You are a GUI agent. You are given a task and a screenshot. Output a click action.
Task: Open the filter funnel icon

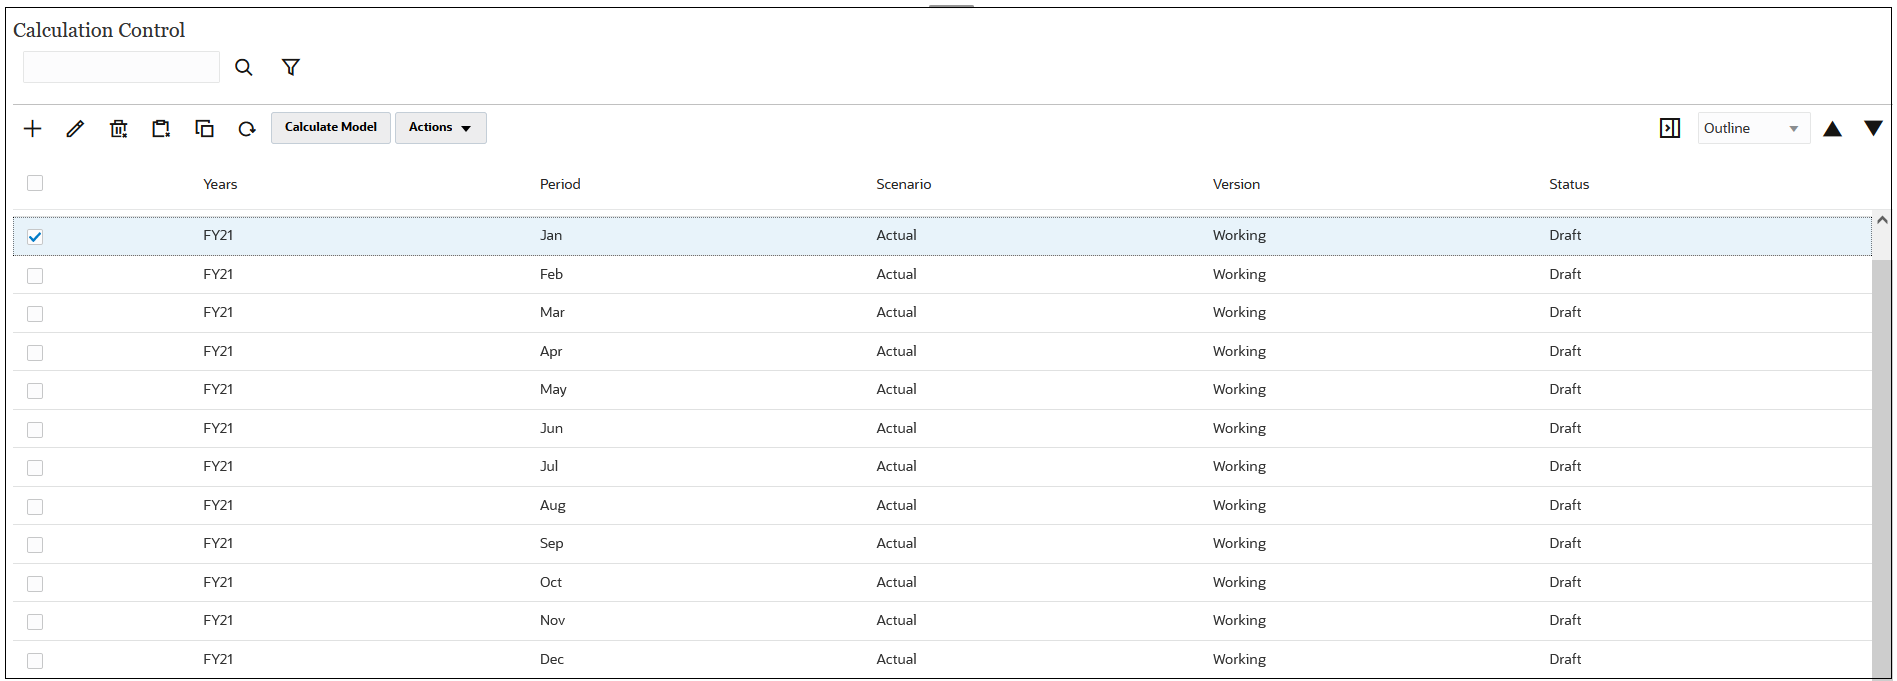click(x=291, y=67)
